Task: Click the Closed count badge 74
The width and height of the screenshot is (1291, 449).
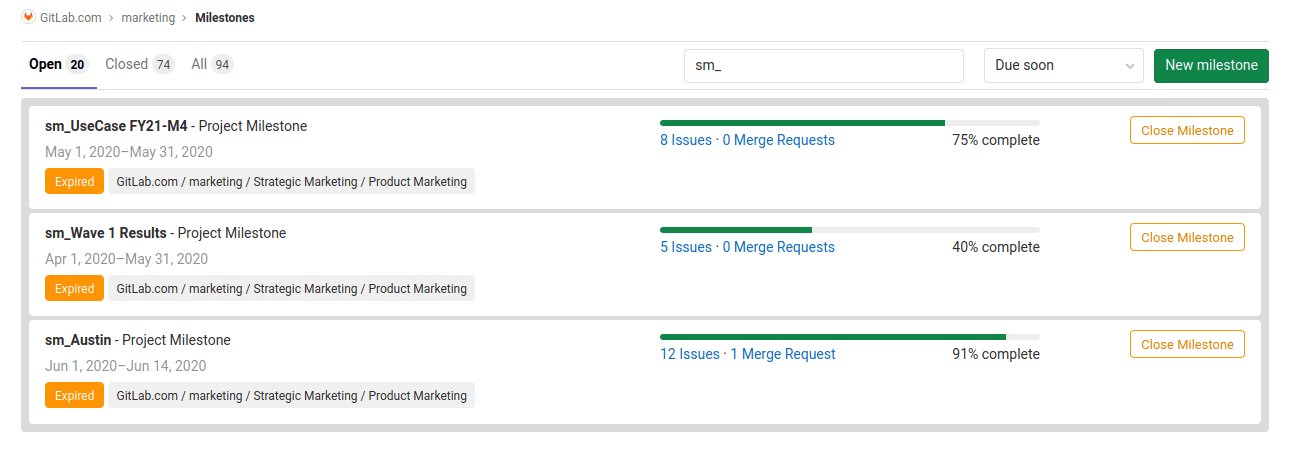Action: [x=163, y=65]
